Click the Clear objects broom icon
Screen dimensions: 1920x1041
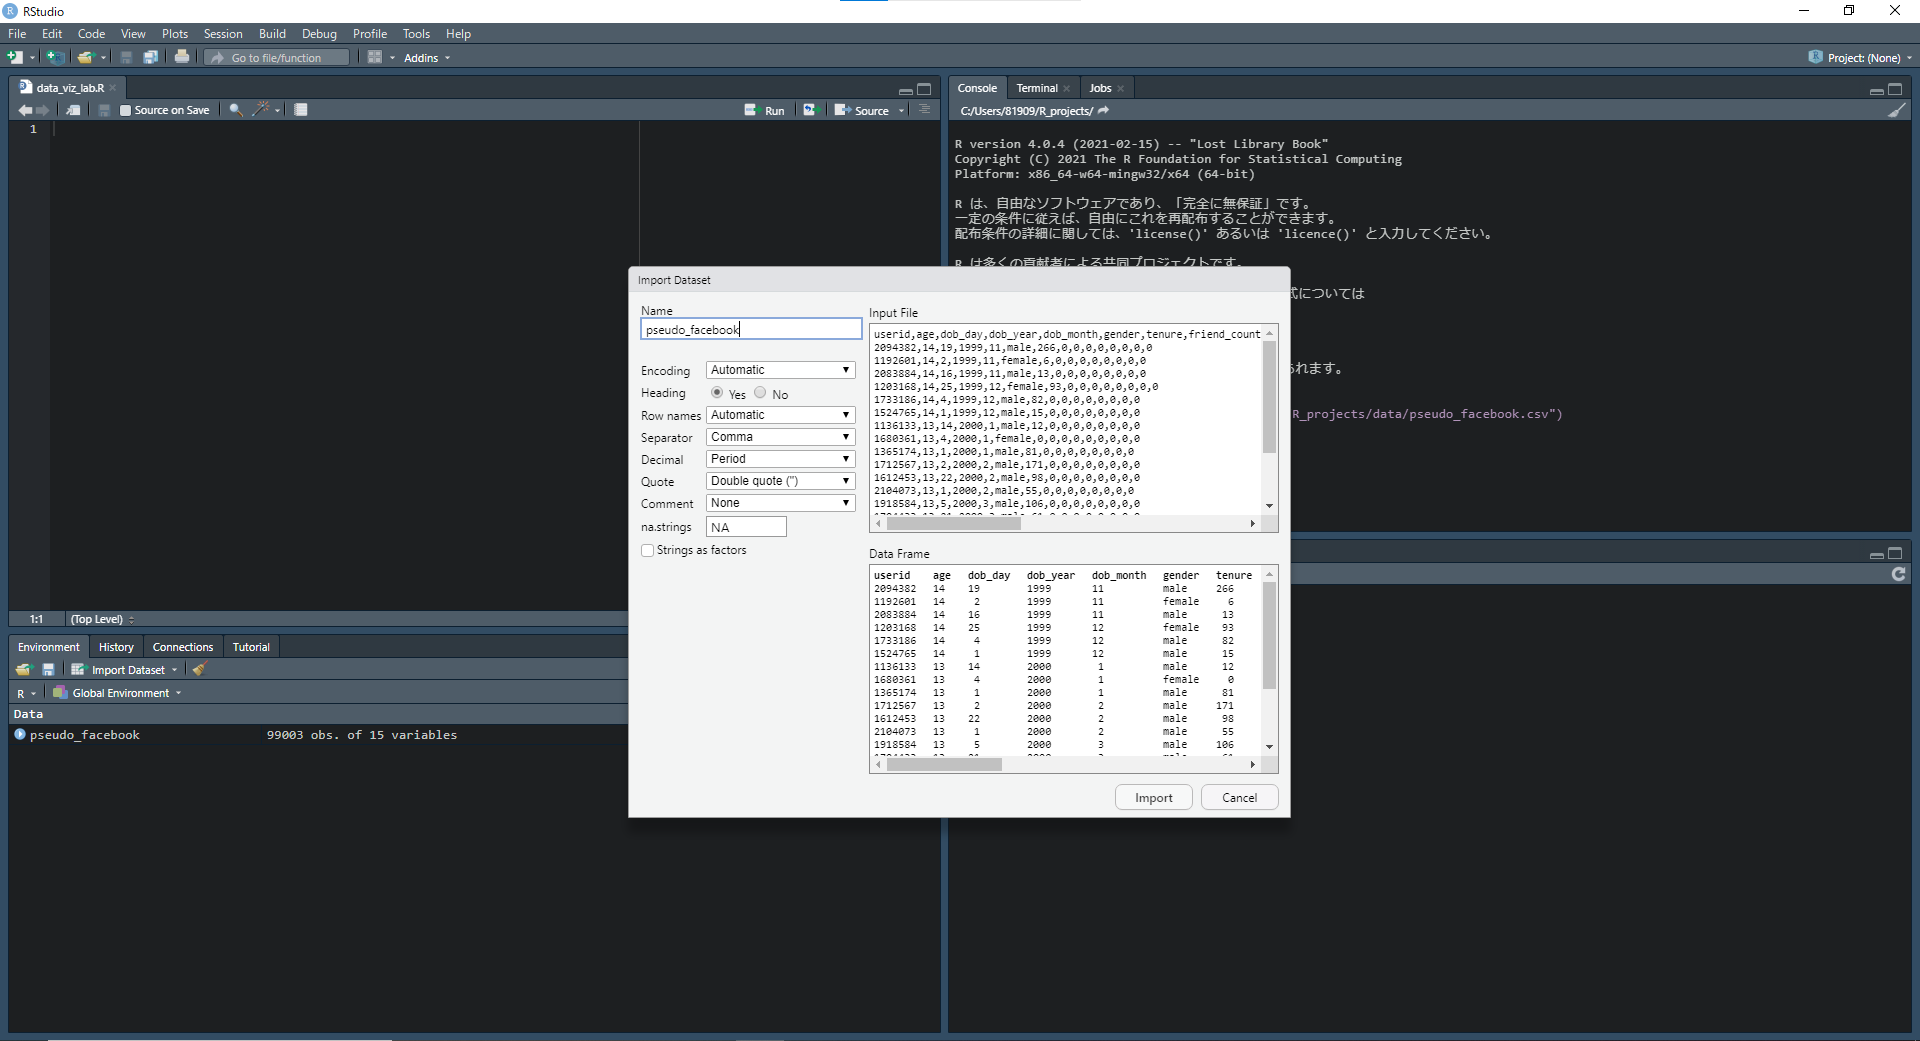point(199,670)
